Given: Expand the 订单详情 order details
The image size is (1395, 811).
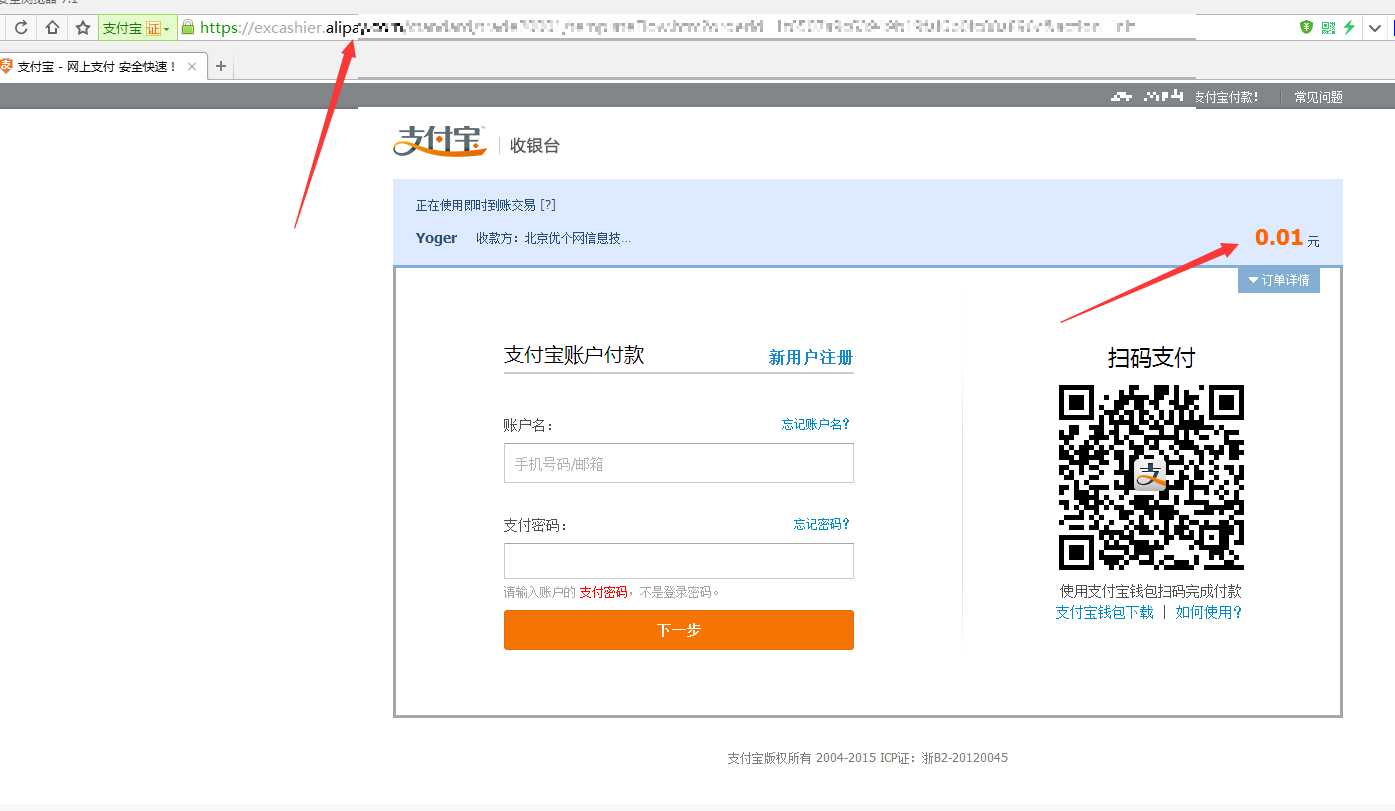Looking at the screenshot, I should point(1279,280).
